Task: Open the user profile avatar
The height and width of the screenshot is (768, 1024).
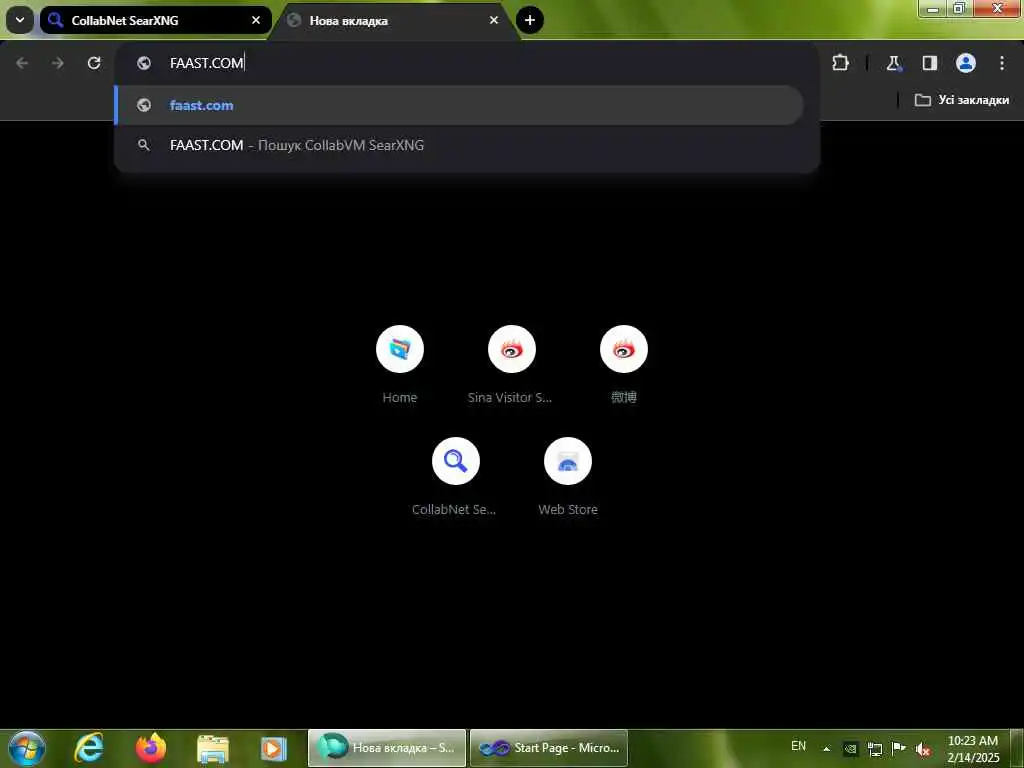Action: point(966,63)
